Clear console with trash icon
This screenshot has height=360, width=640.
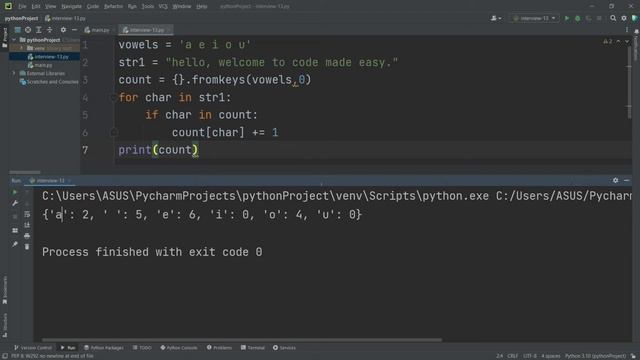tap(27, 247)
